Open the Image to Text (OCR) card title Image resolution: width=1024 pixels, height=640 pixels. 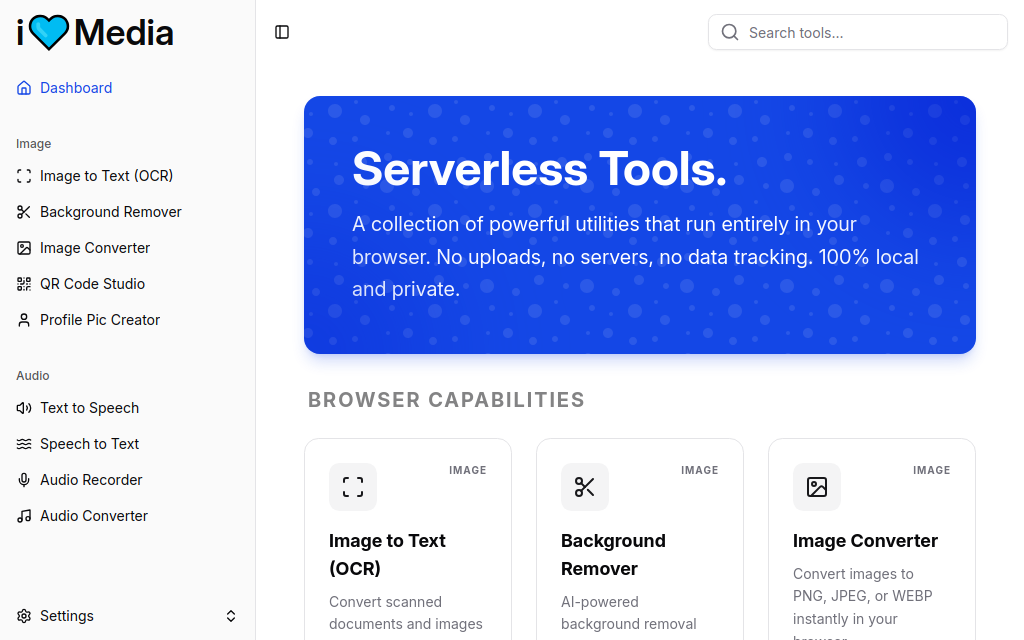387,554
